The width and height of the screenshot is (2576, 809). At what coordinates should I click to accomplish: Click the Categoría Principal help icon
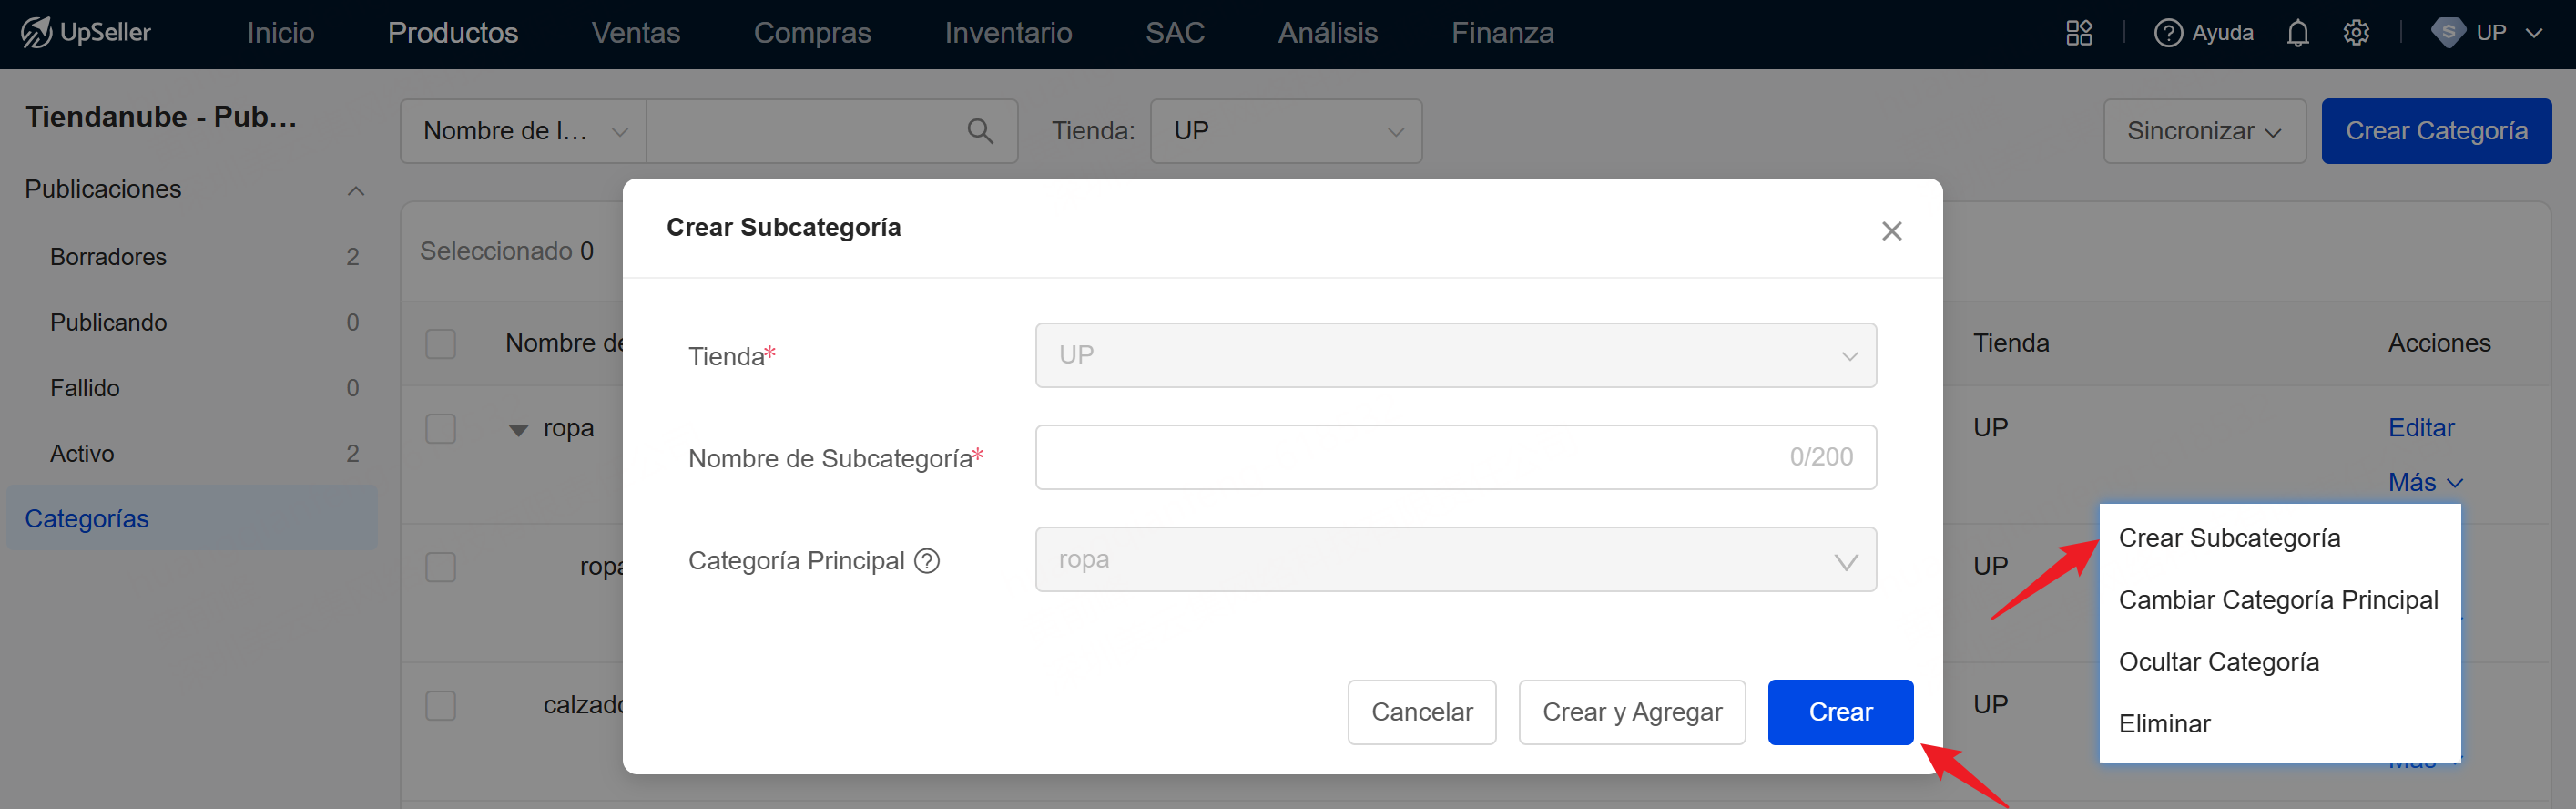927,561
